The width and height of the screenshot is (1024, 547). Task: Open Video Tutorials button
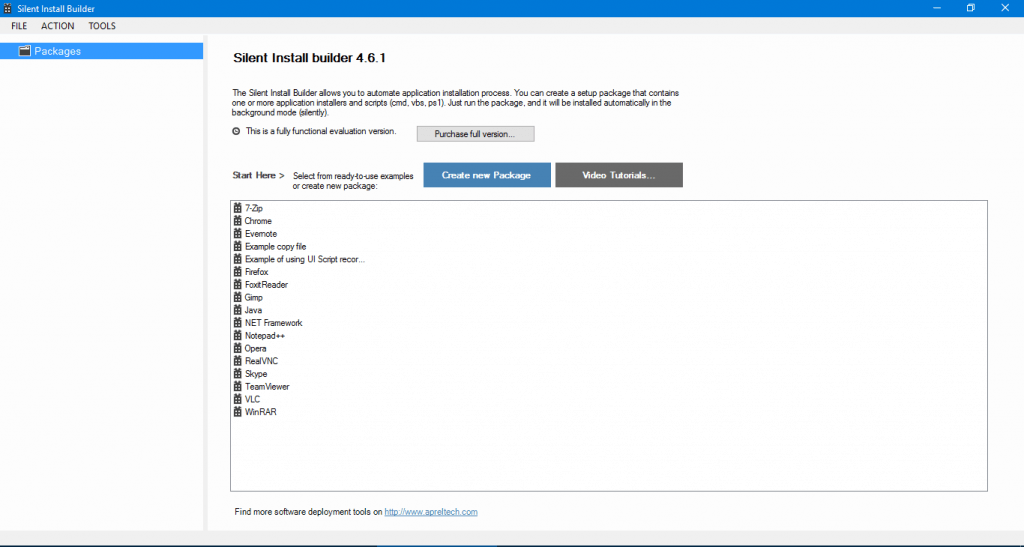point(618,175)
